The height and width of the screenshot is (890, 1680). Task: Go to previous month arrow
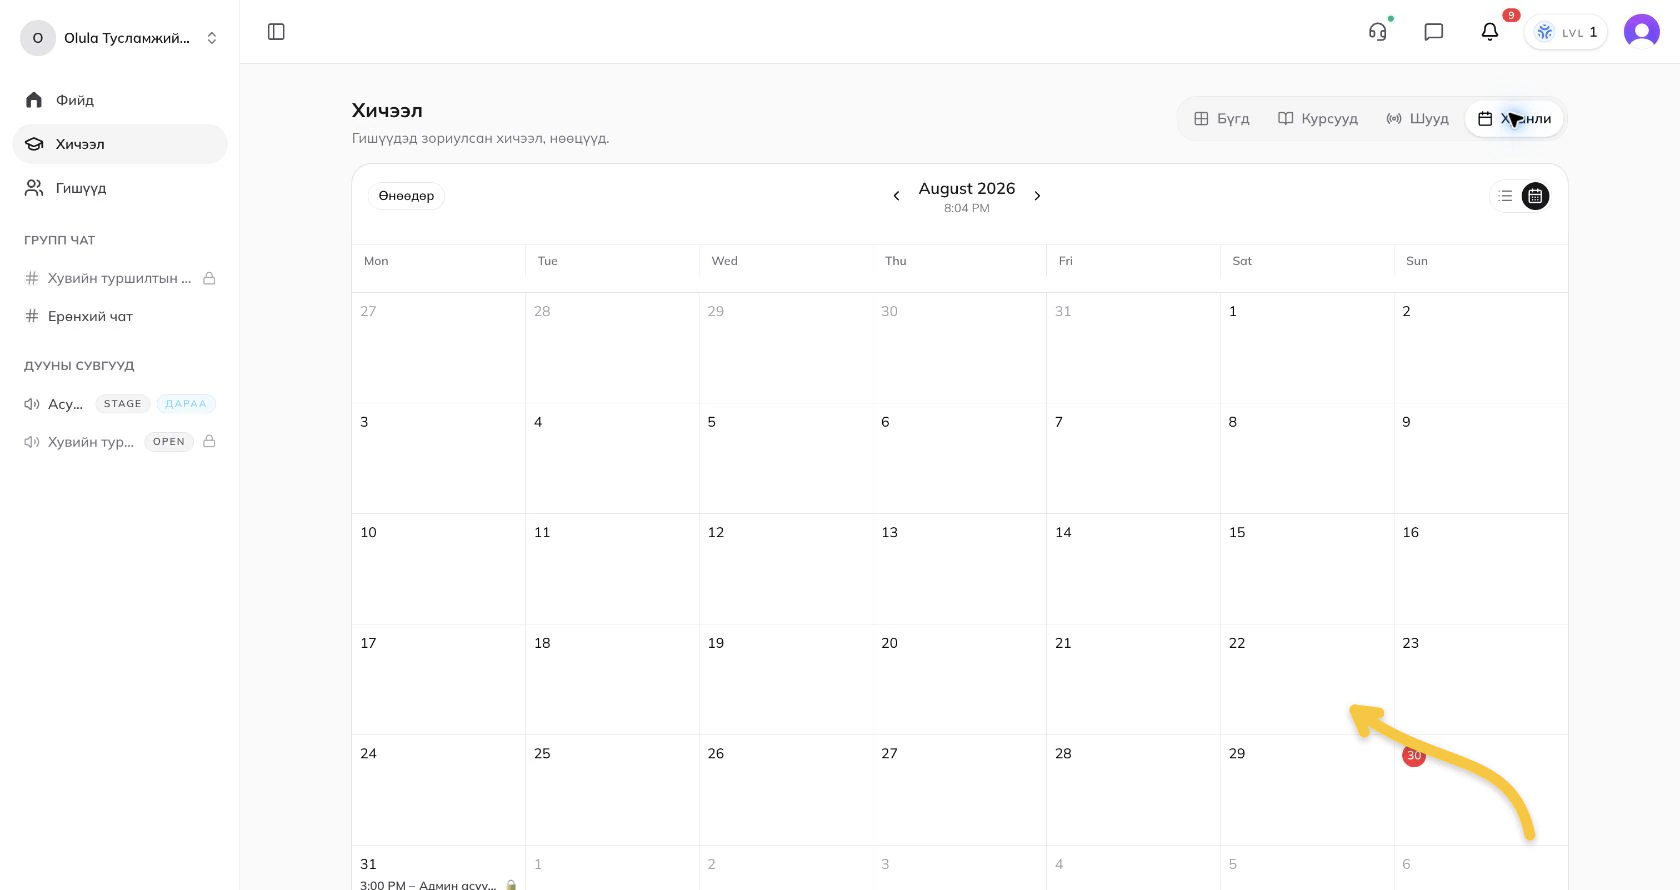pyautogui.click(x=896, y=196)
